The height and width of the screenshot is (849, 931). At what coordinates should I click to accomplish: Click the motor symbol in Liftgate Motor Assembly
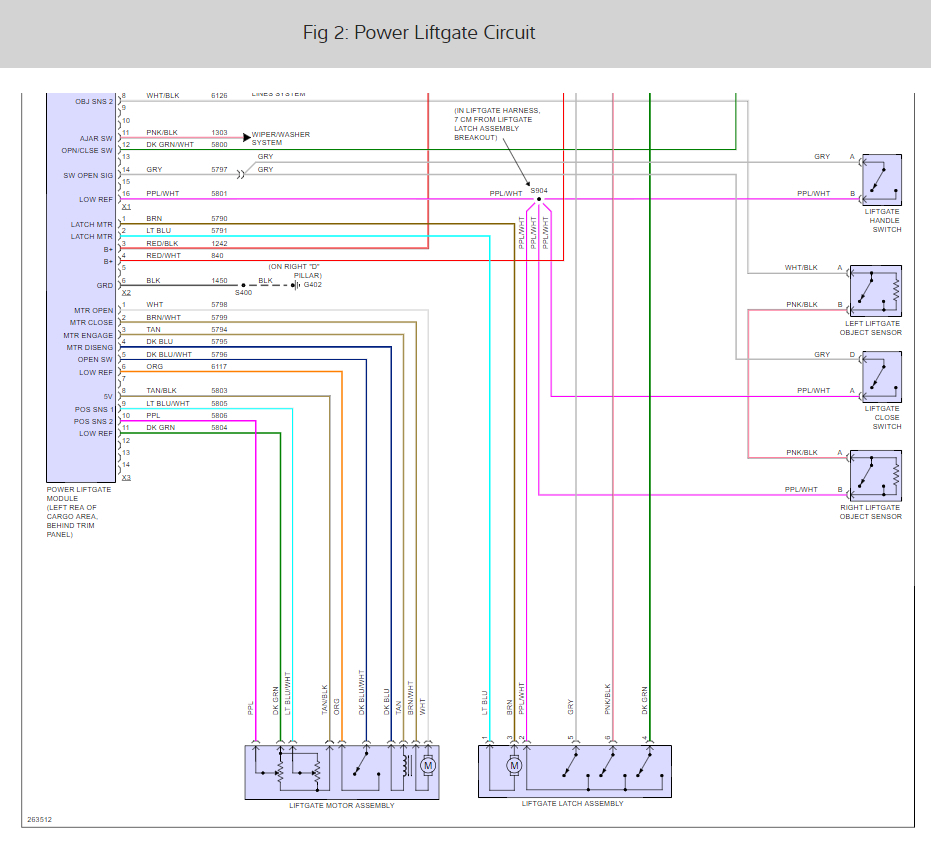click(428, 766)
